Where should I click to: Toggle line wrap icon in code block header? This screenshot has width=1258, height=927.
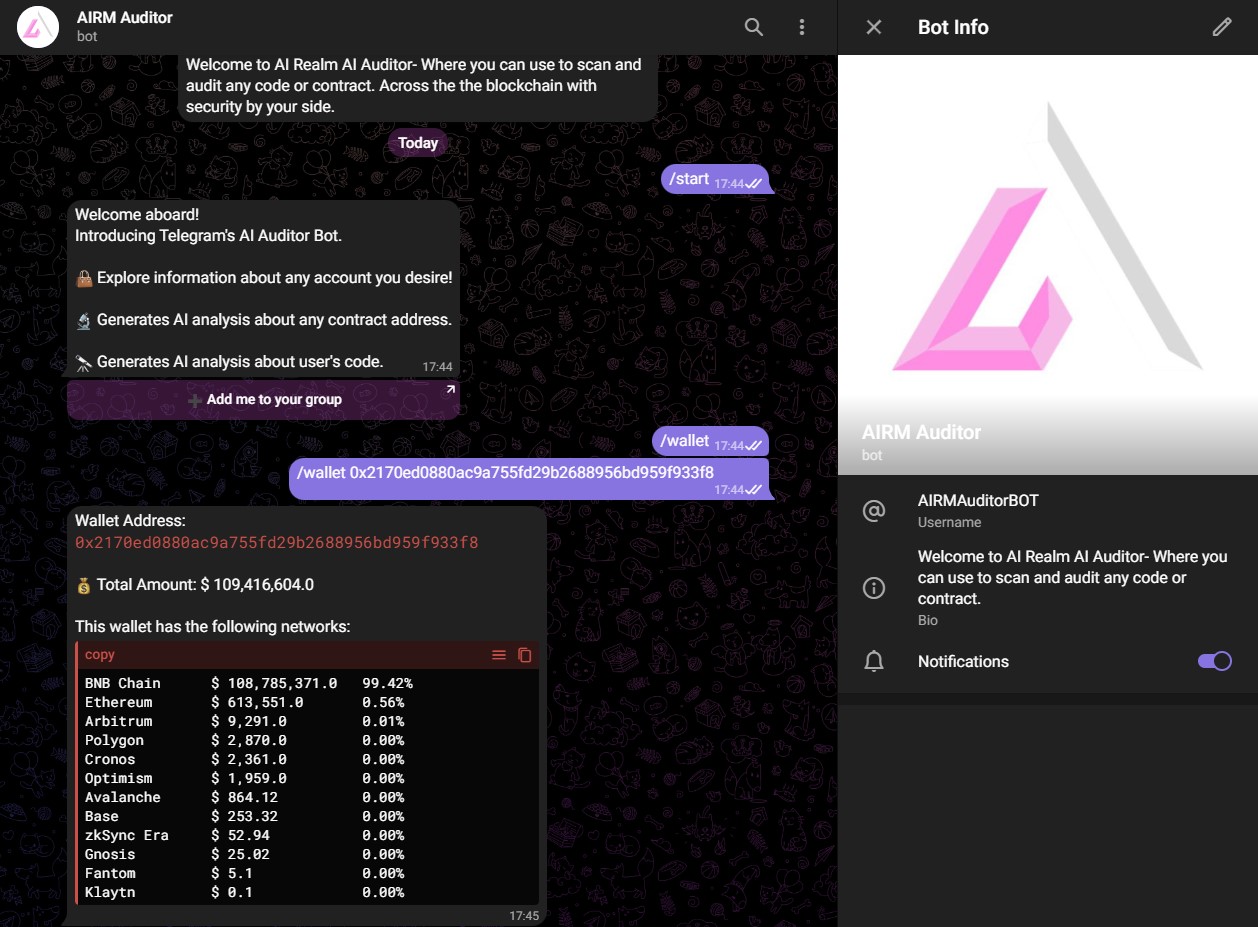499,655
